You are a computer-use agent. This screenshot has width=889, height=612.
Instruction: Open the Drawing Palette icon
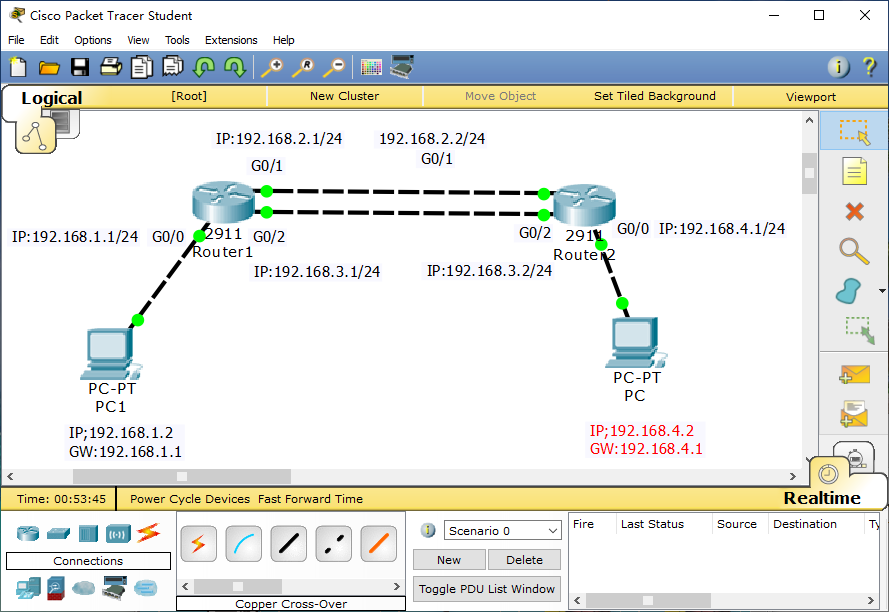pyautogui.click(x=371, y=67)
